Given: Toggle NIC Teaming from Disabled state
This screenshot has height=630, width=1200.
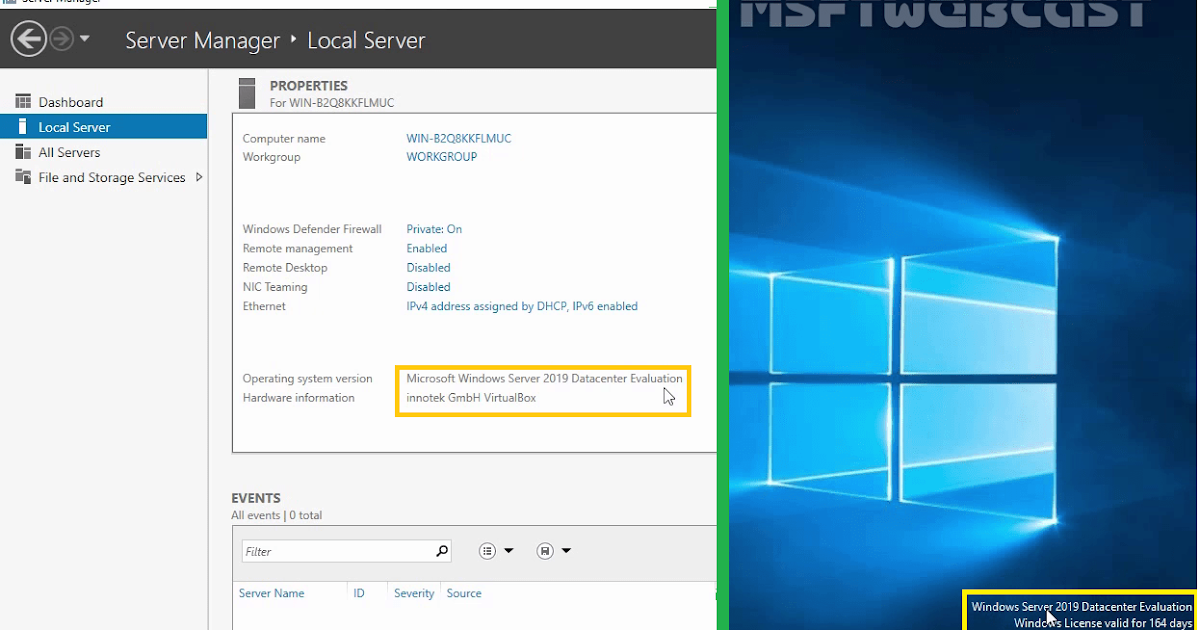Looking at the screenshot, I should 428,286.
